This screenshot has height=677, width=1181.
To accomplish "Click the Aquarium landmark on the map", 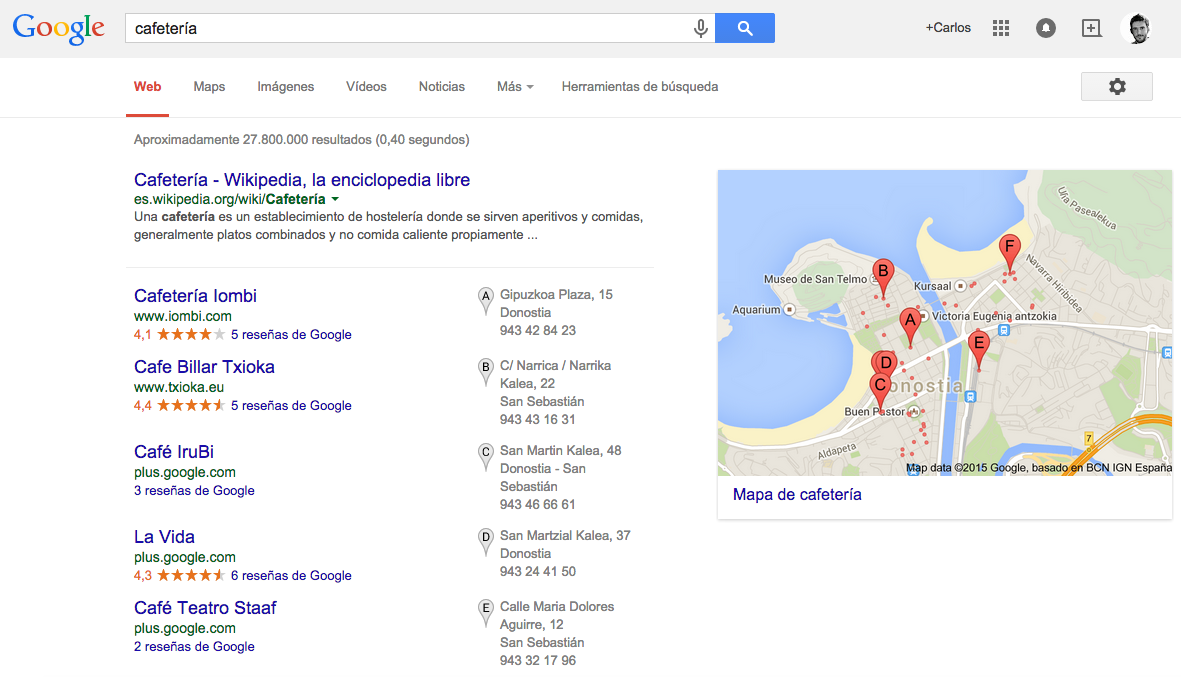I will point(764,310).
